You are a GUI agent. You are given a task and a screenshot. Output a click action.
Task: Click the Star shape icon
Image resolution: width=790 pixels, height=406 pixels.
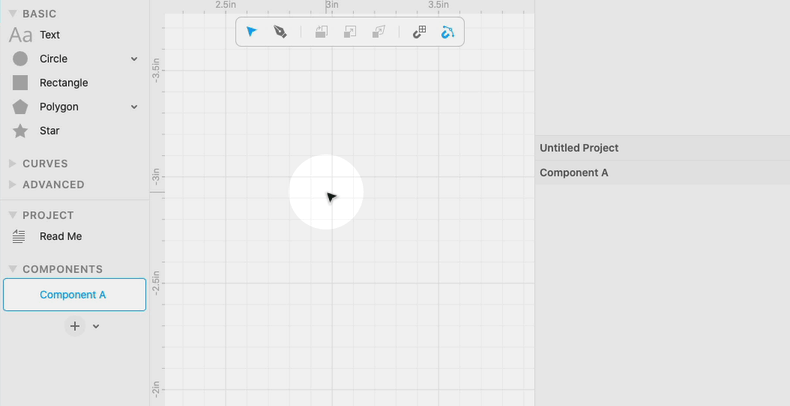pyautogui.click(x=20, y=130)
